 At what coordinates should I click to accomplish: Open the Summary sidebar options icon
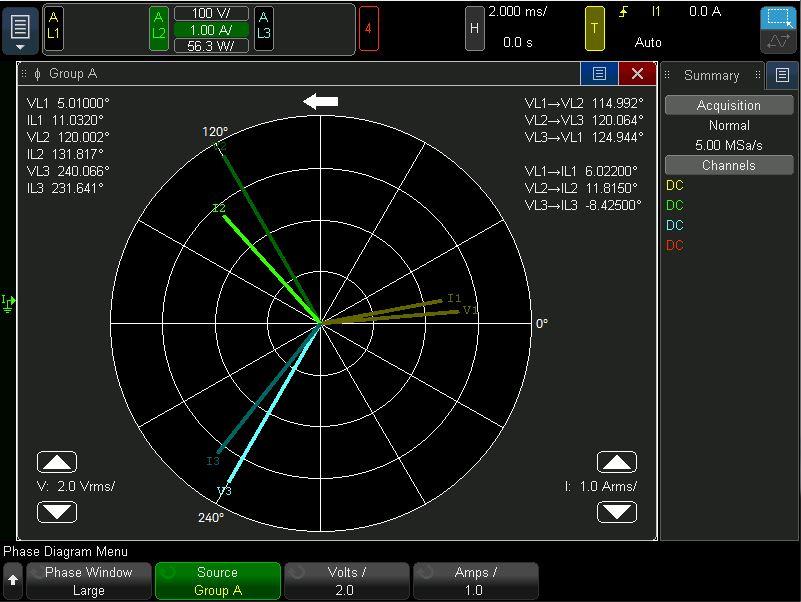tap(782, 75)
